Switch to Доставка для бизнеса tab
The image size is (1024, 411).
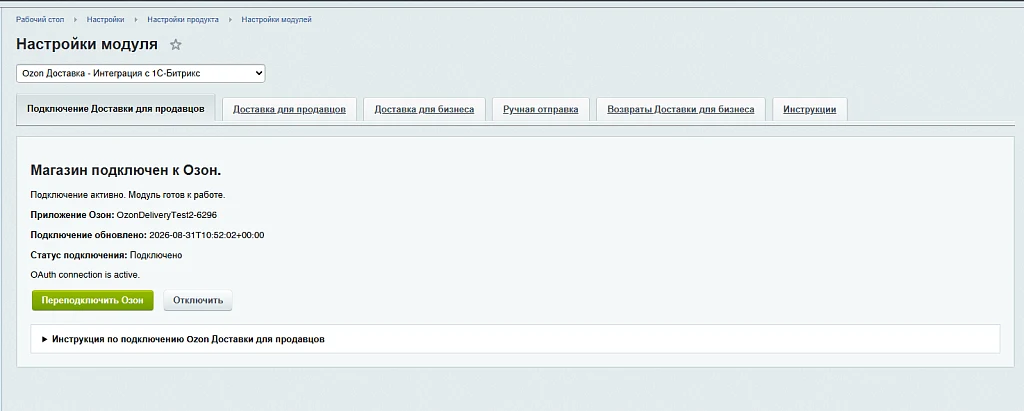point(424,109)
